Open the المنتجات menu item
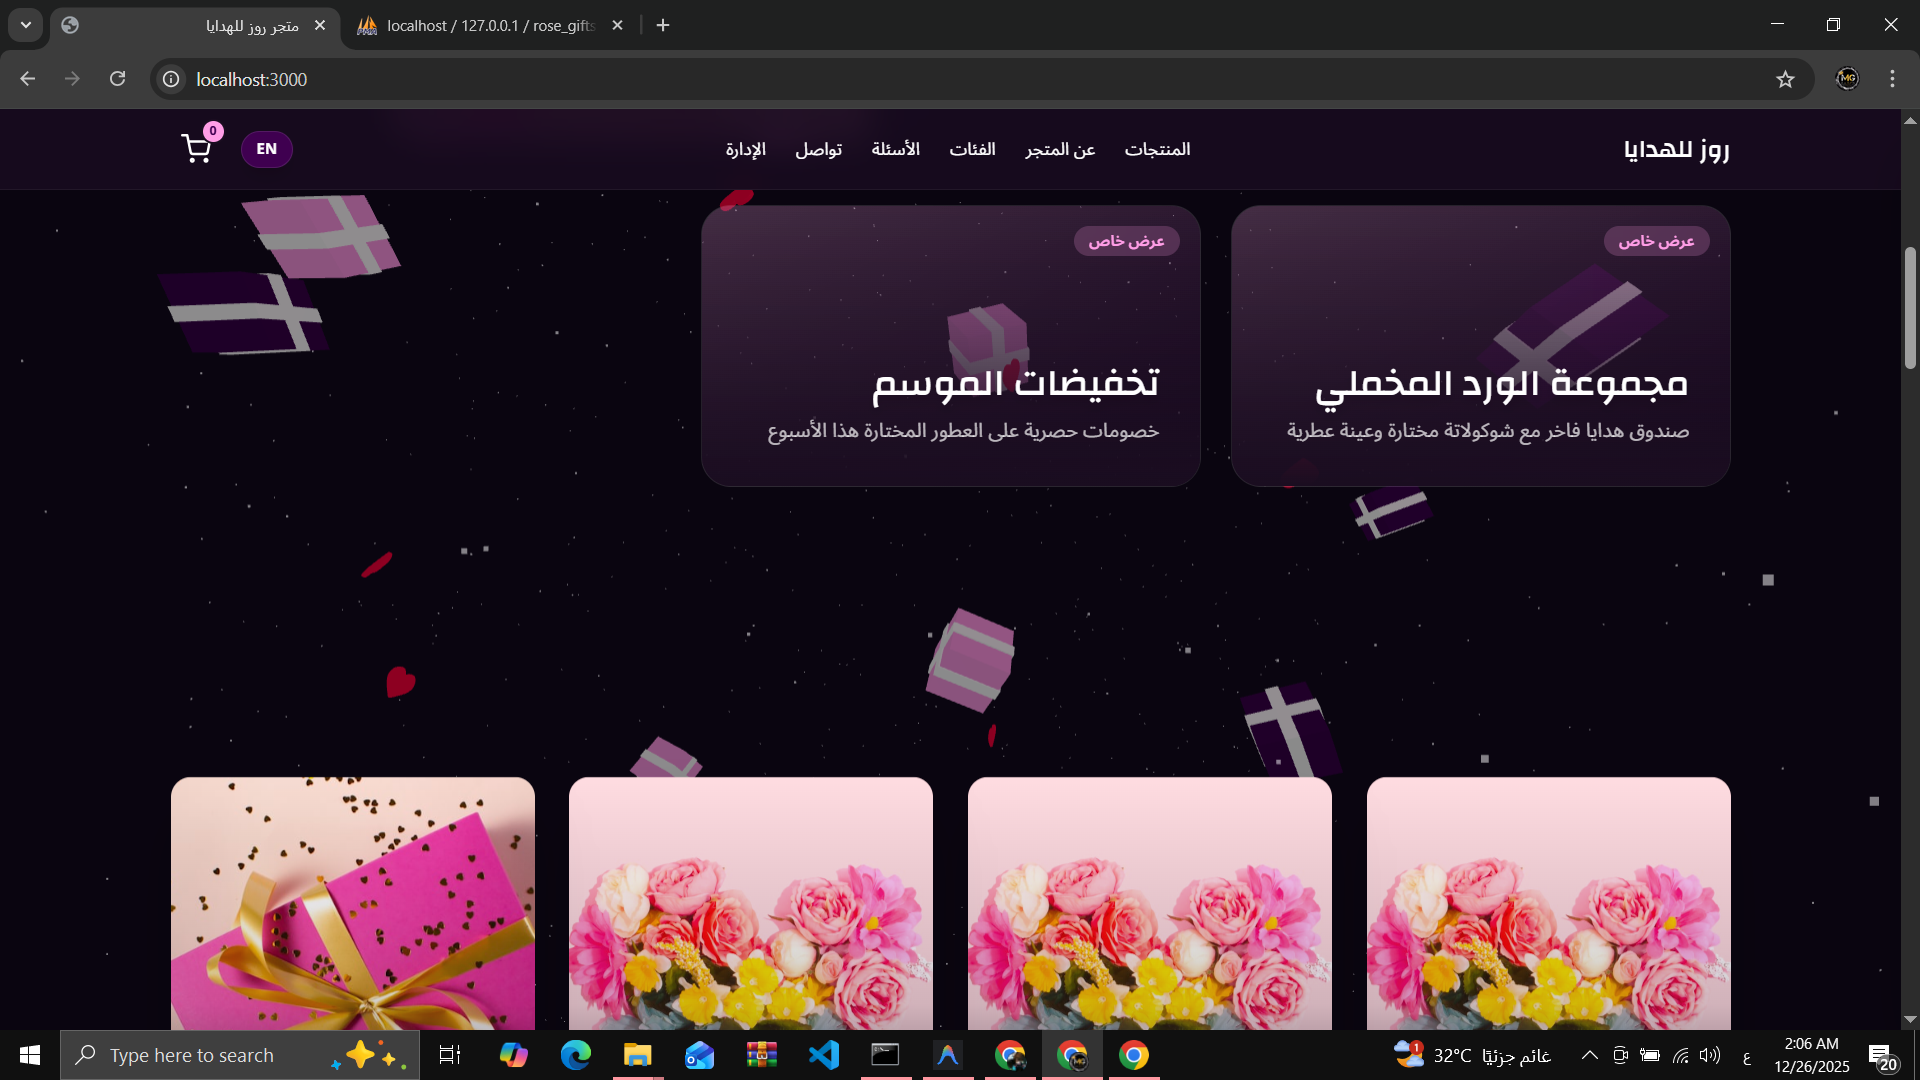Screen dimensions: 1920x1080 click(1157, 149)
